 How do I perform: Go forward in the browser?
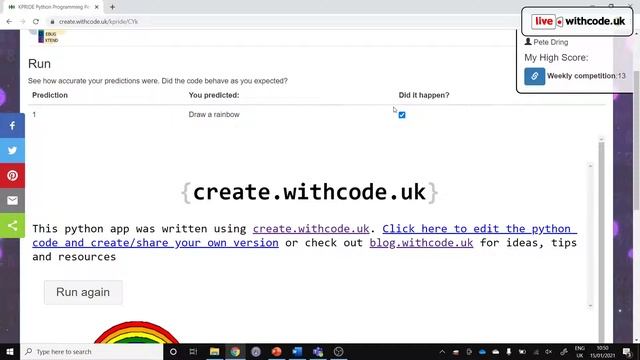(22, 21)
